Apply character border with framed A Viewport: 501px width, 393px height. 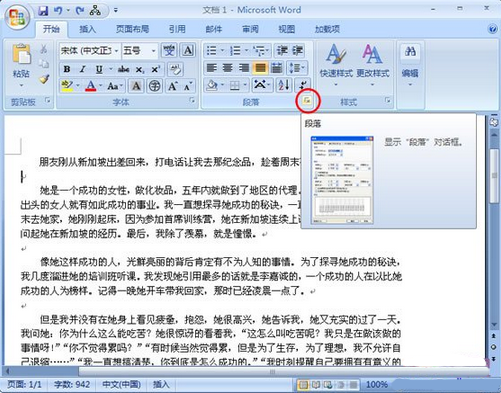click(188, 51)
